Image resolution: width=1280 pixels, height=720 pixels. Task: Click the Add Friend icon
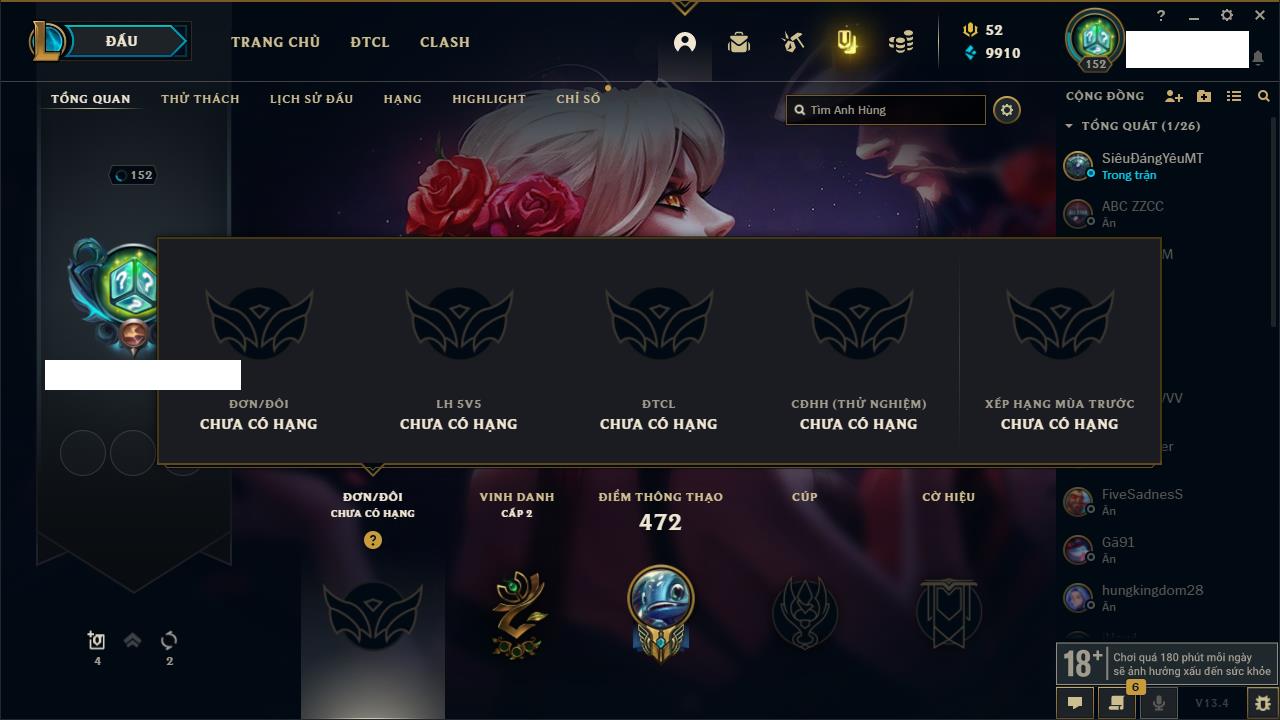(x=1174, y=96)
